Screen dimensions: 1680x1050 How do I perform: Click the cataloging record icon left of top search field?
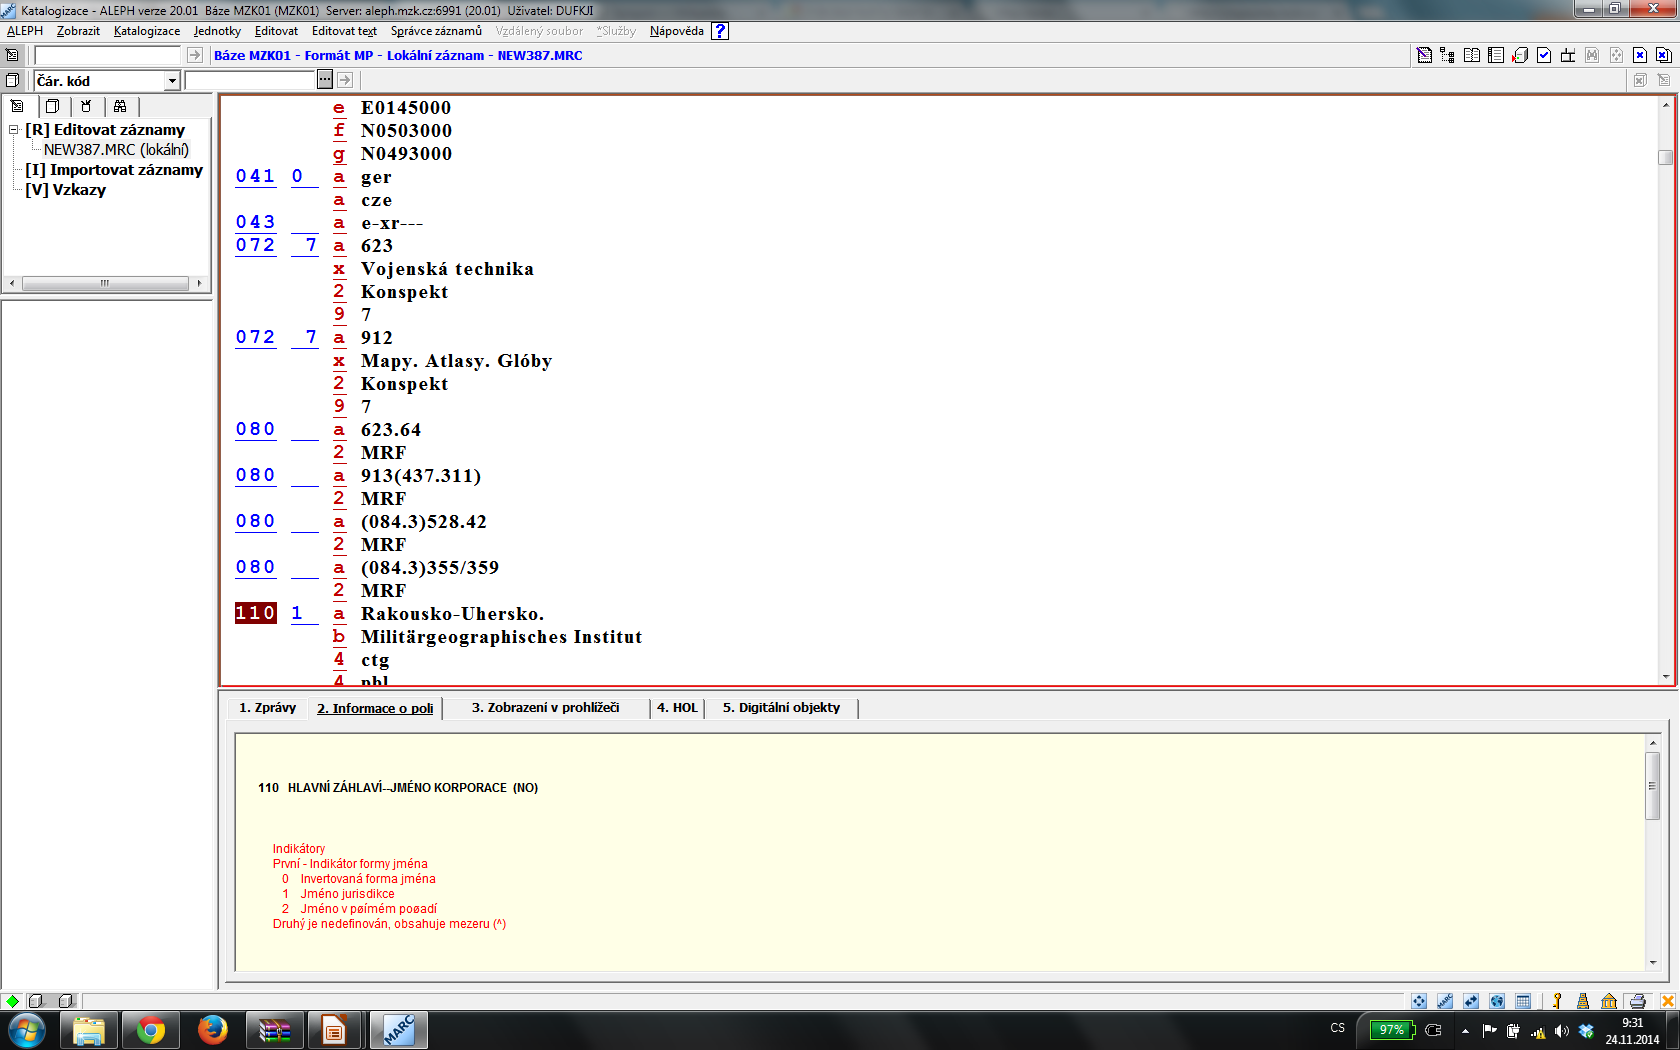click(12, 55)
